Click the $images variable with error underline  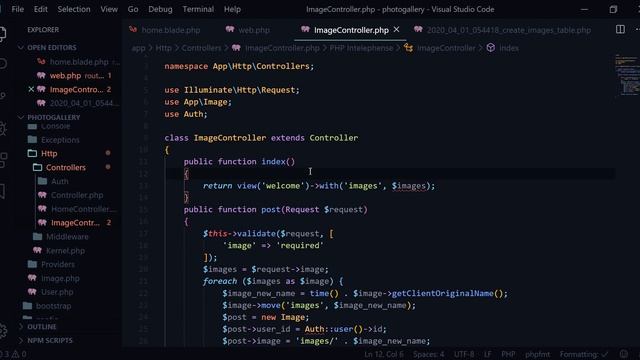pyautogui.click(x=409, y=186)
